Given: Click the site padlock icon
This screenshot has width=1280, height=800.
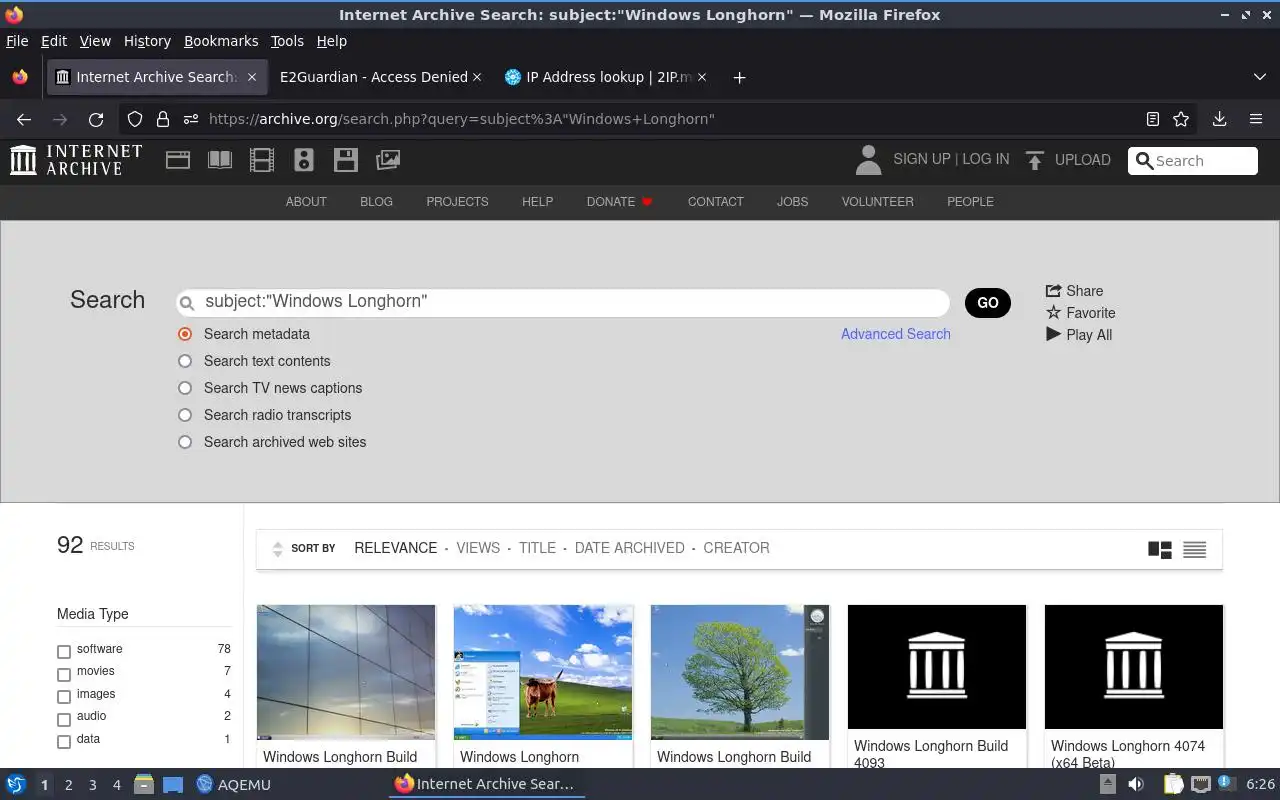Looking at the screenshot, I should (x=163, y=119).
